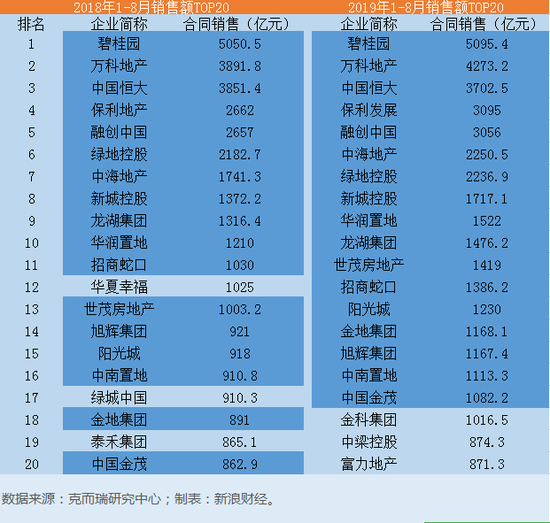
Task: Click company name 富力地产
Action: point(369,464)
